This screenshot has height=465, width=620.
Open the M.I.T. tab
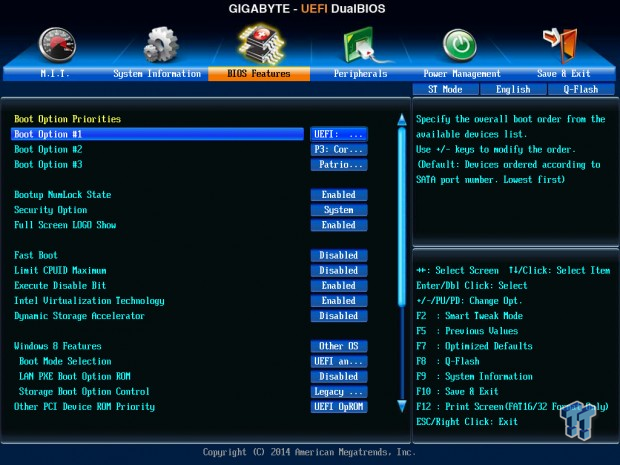[55, 74]
